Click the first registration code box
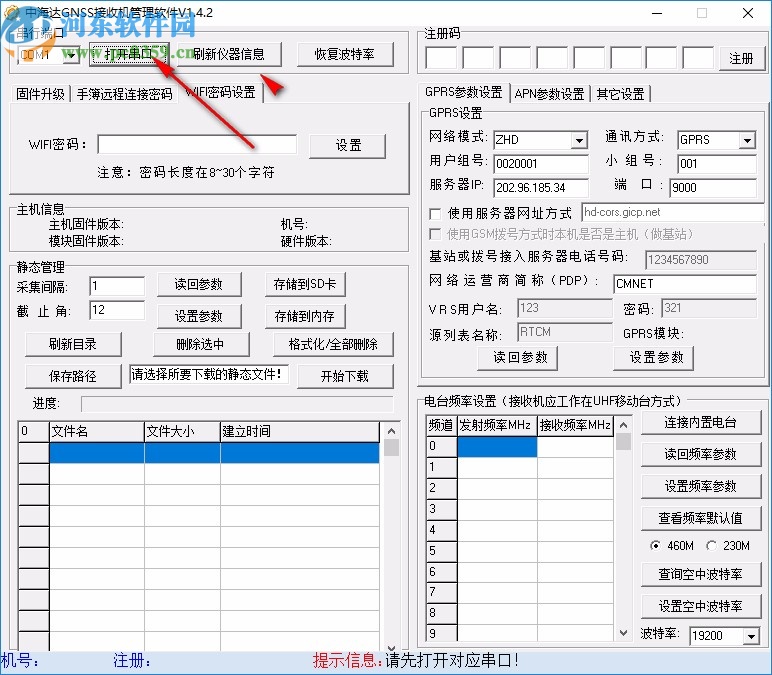This screenshot has width=772, height=675. pos(441,58)
